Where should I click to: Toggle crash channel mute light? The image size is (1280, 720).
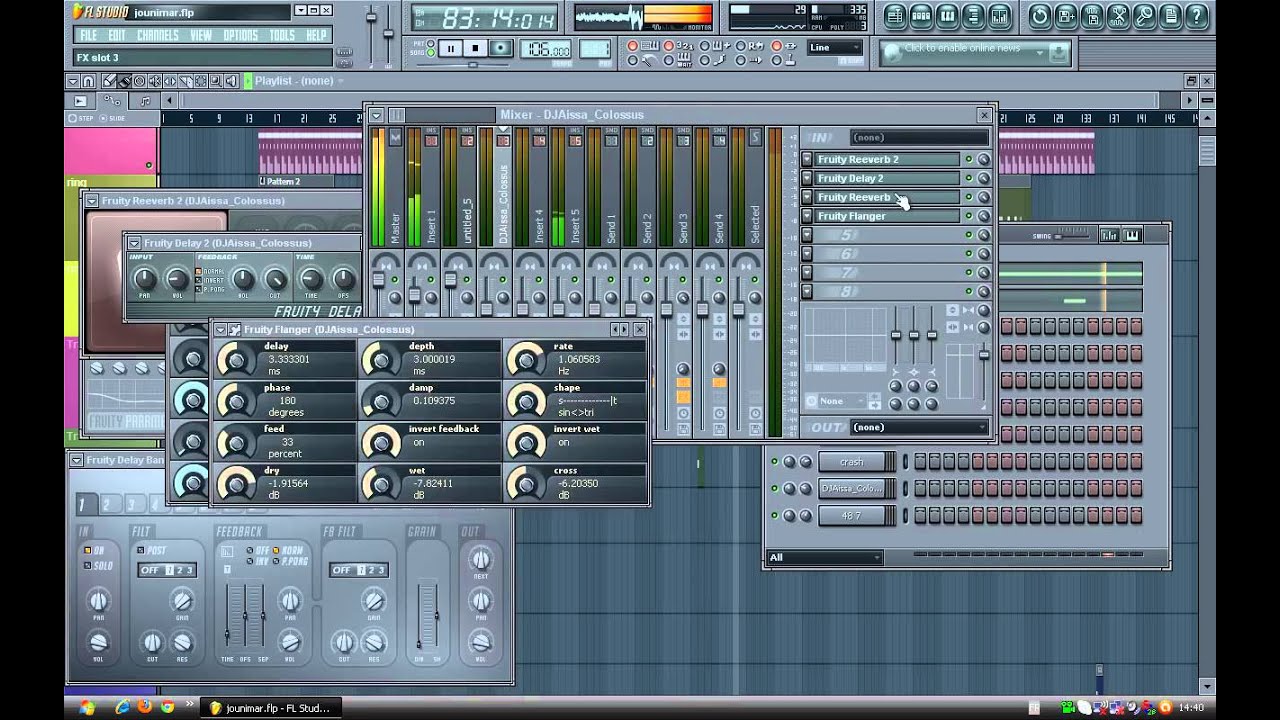pos(774,462)
